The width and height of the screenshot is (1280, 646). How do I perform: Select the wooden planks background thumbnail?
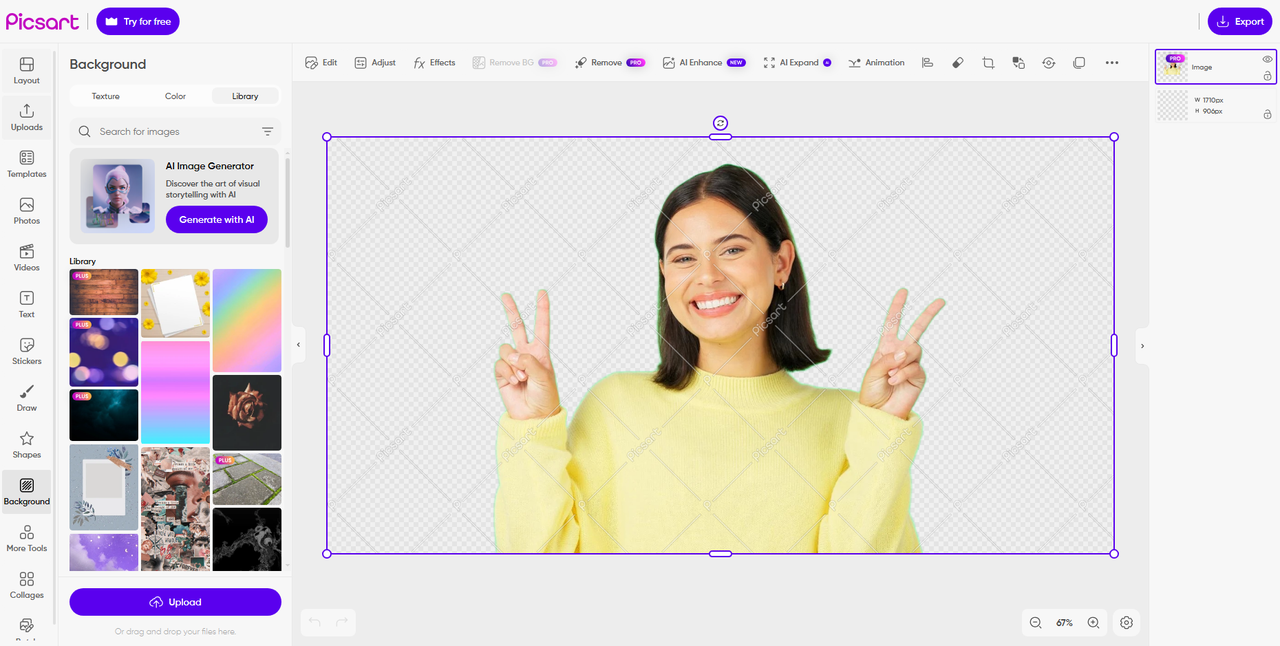(104, 292)
